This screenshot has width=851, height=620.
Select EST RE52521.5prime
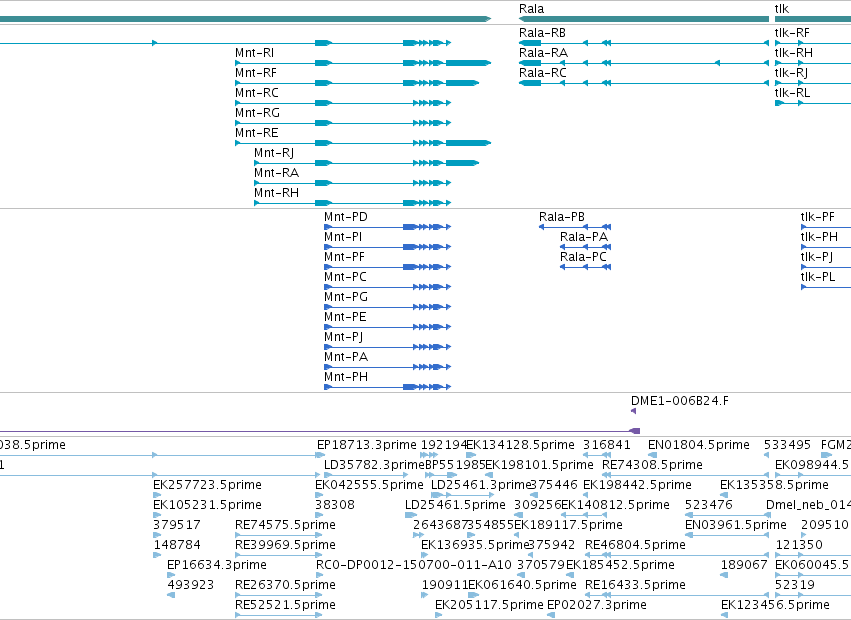(x=285, y=606)
